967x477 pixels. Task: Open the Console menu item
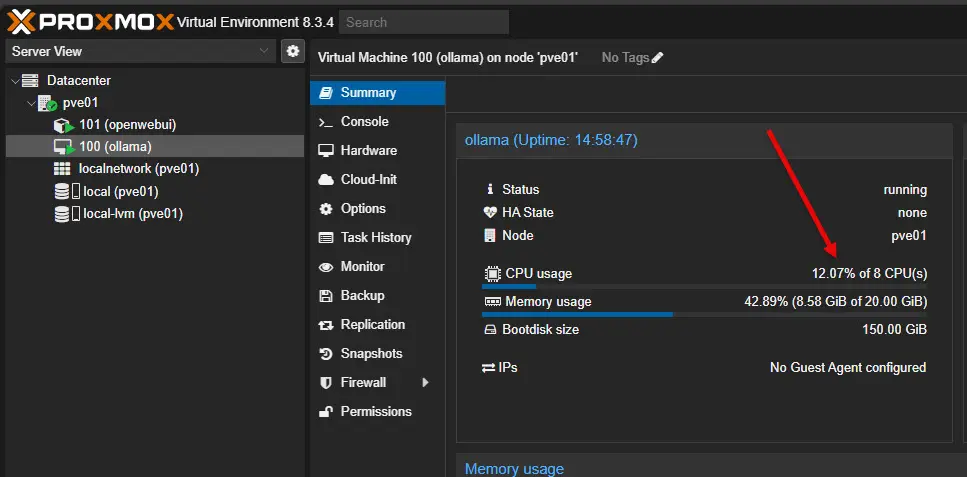point(364,121)
